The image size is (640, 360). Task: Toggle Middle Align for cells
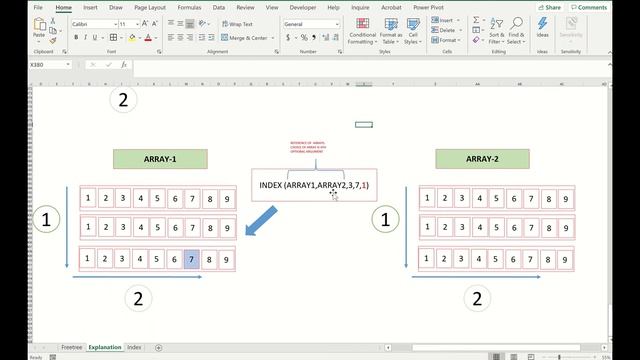coord(180,24)
